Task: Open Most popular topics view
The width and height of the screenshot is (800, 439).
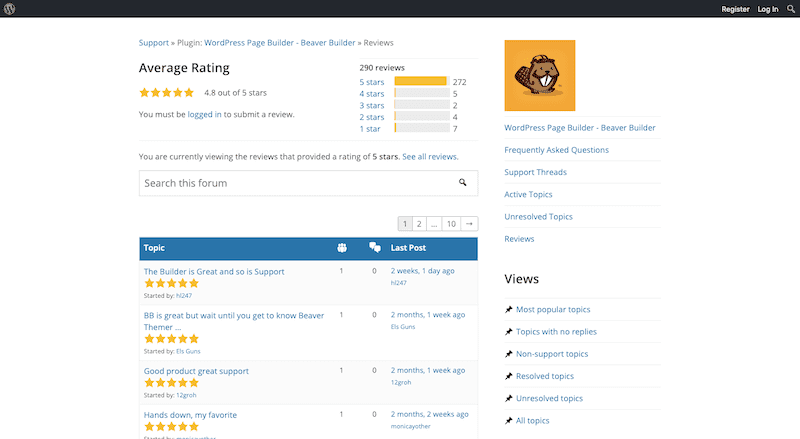Action: click(x=553, y=309)
